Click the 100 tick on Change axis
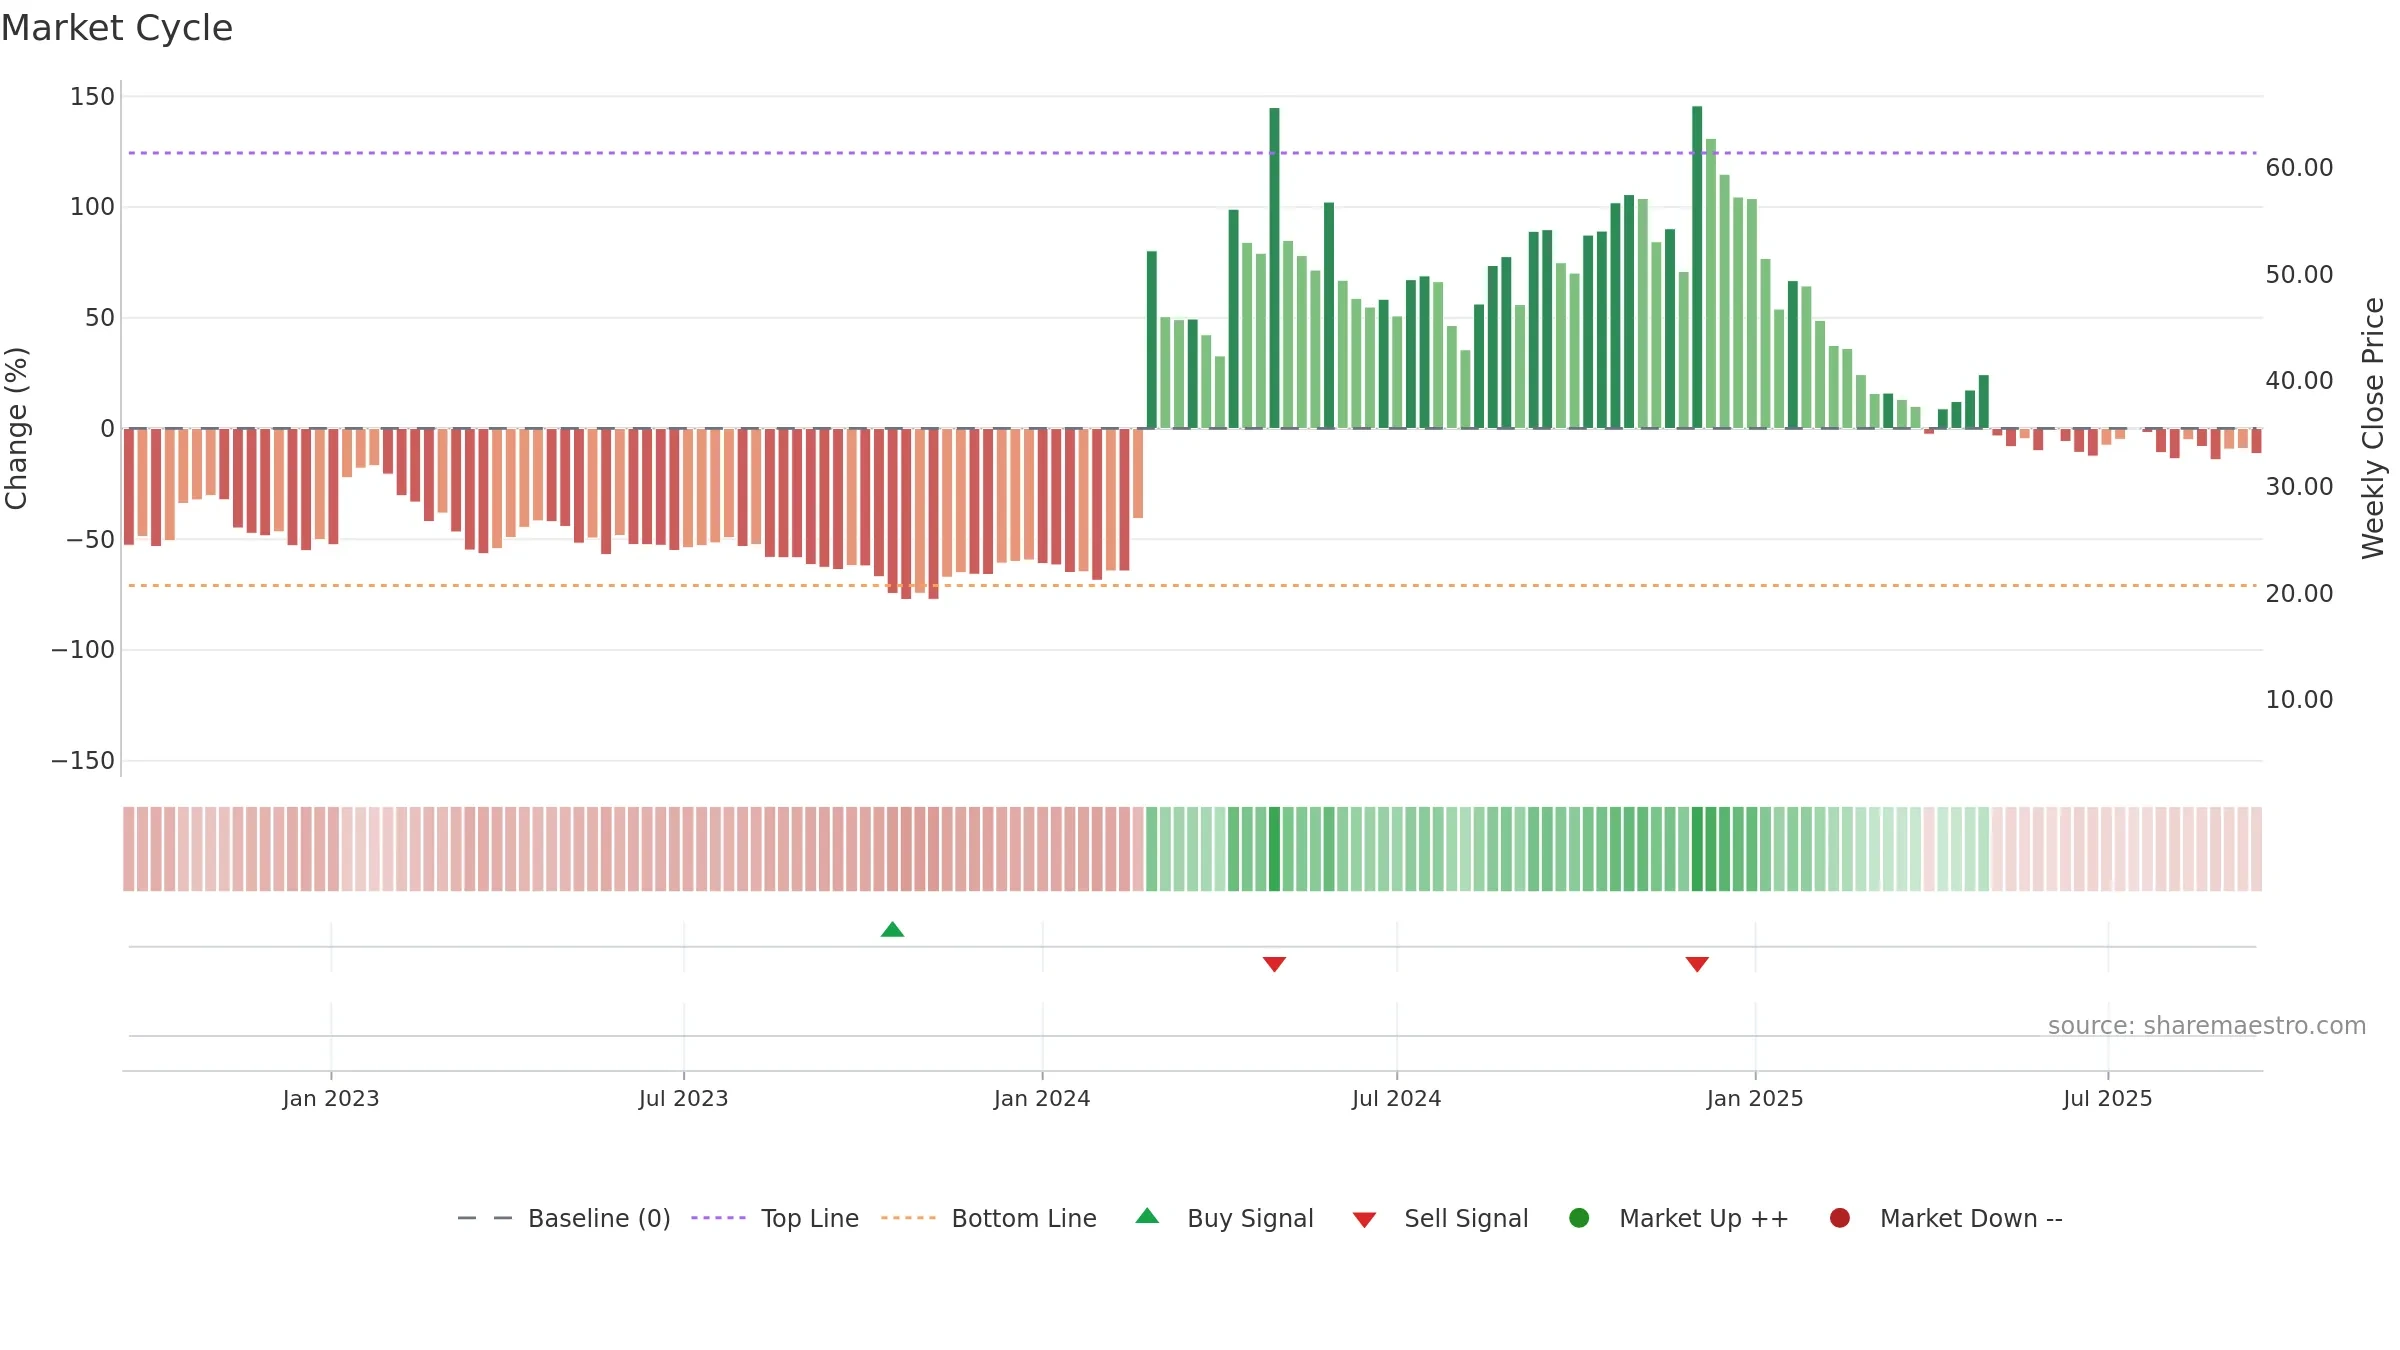The width and height of the screenshot is (2400, 1350). (92, 207)
